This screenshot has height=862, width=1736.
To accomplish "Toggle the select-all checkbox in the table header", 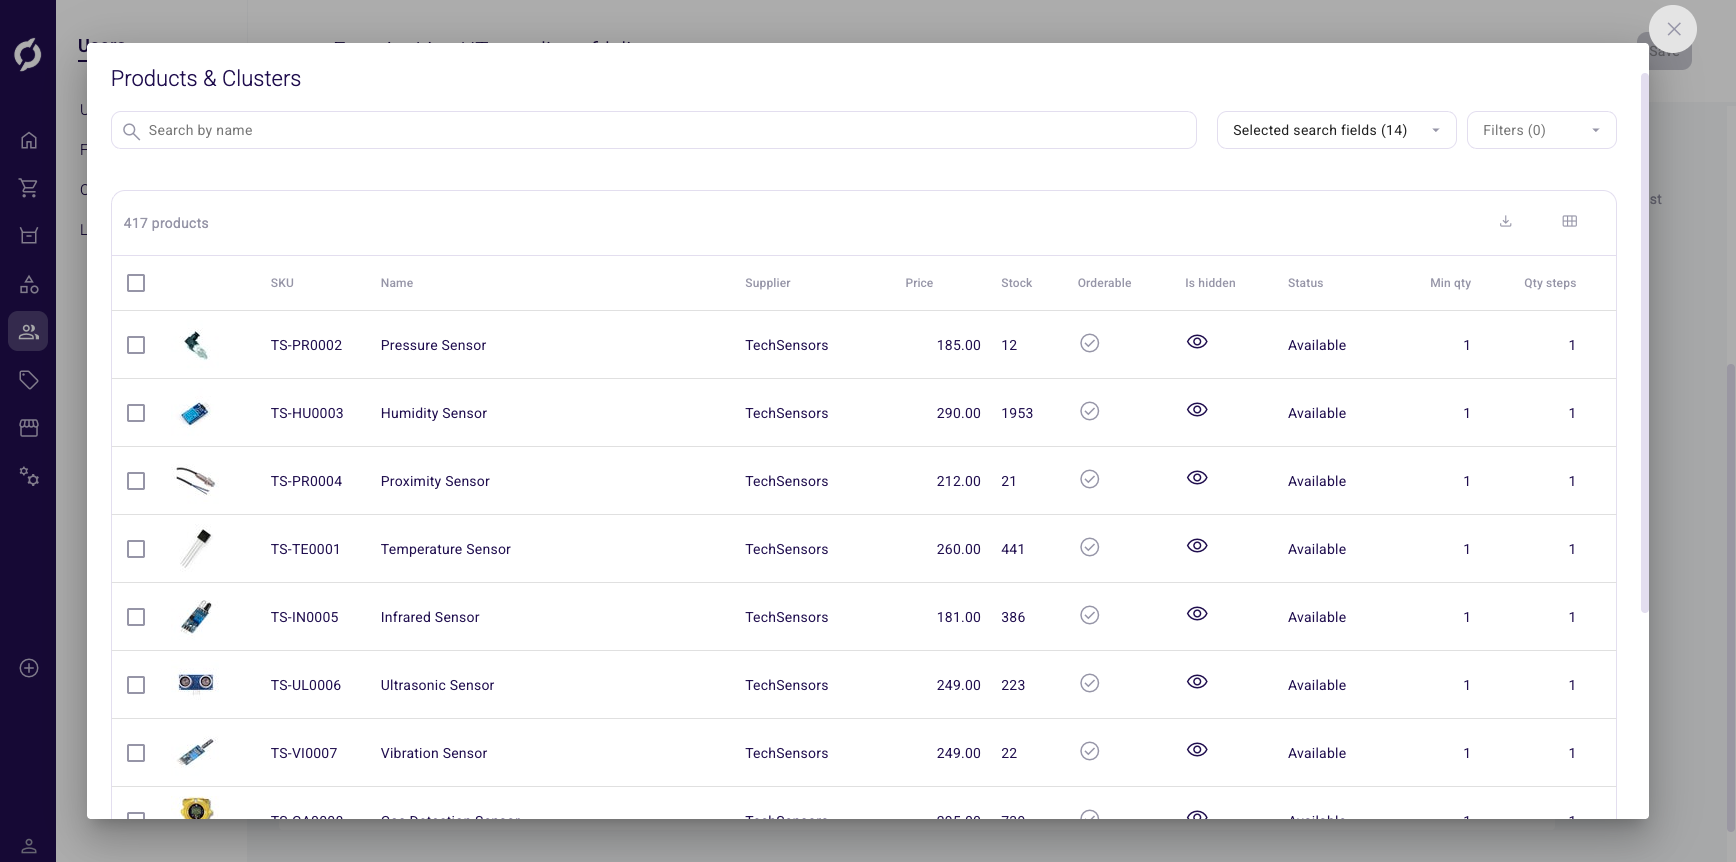I will (x=136, y=283).
